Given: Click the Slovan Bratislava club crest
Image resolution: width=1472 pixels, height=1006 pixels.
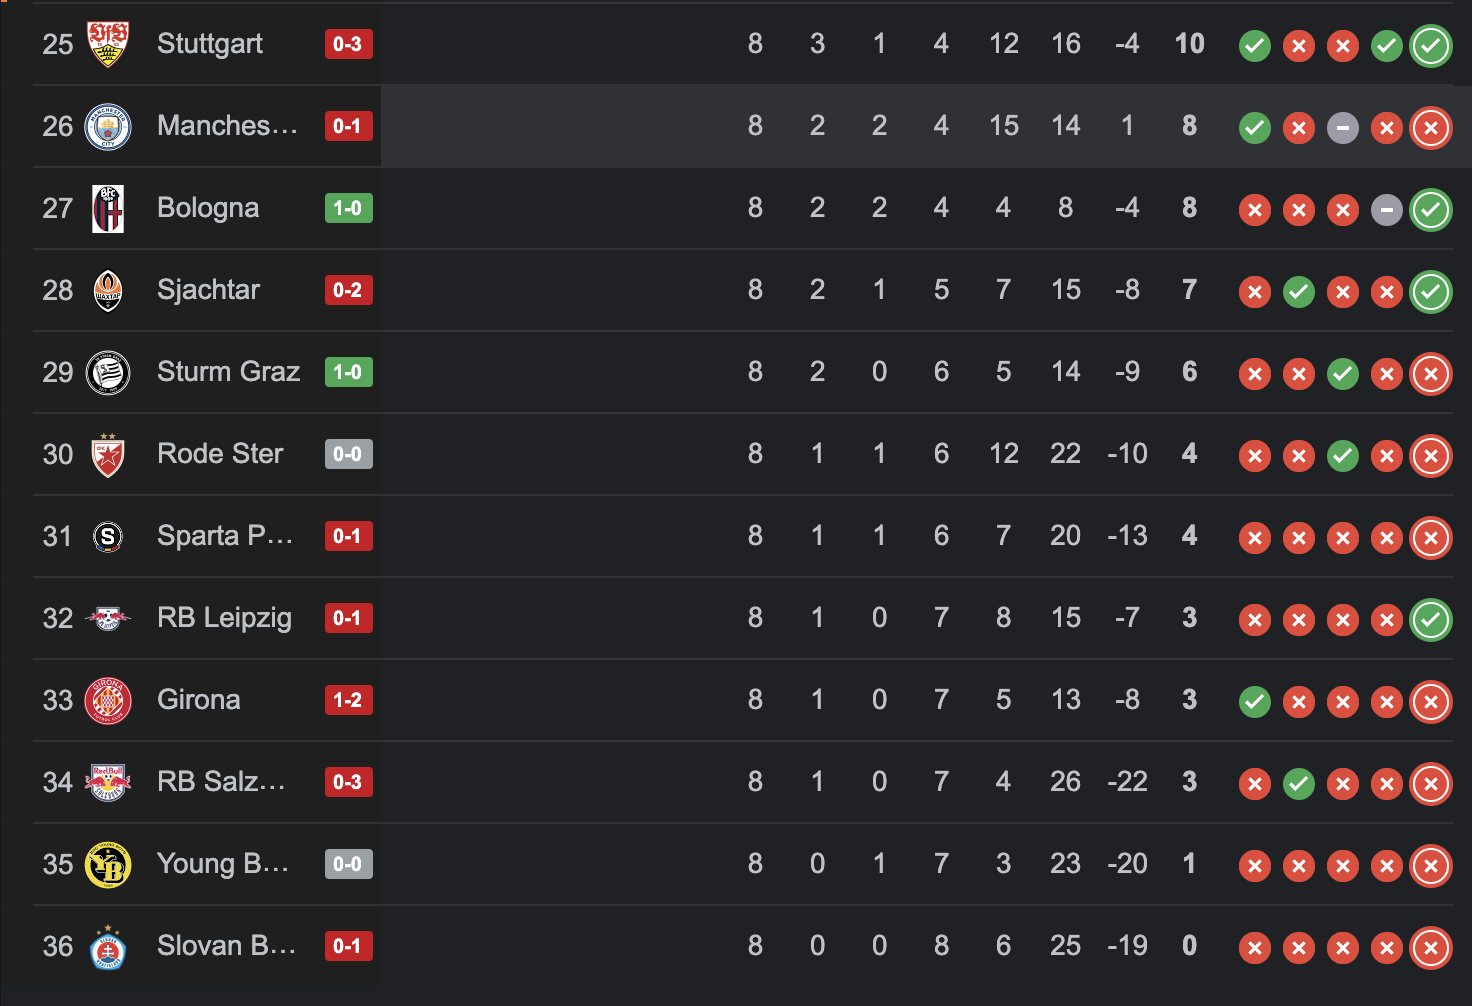Looking at the screenshot, I should point(108,947).
